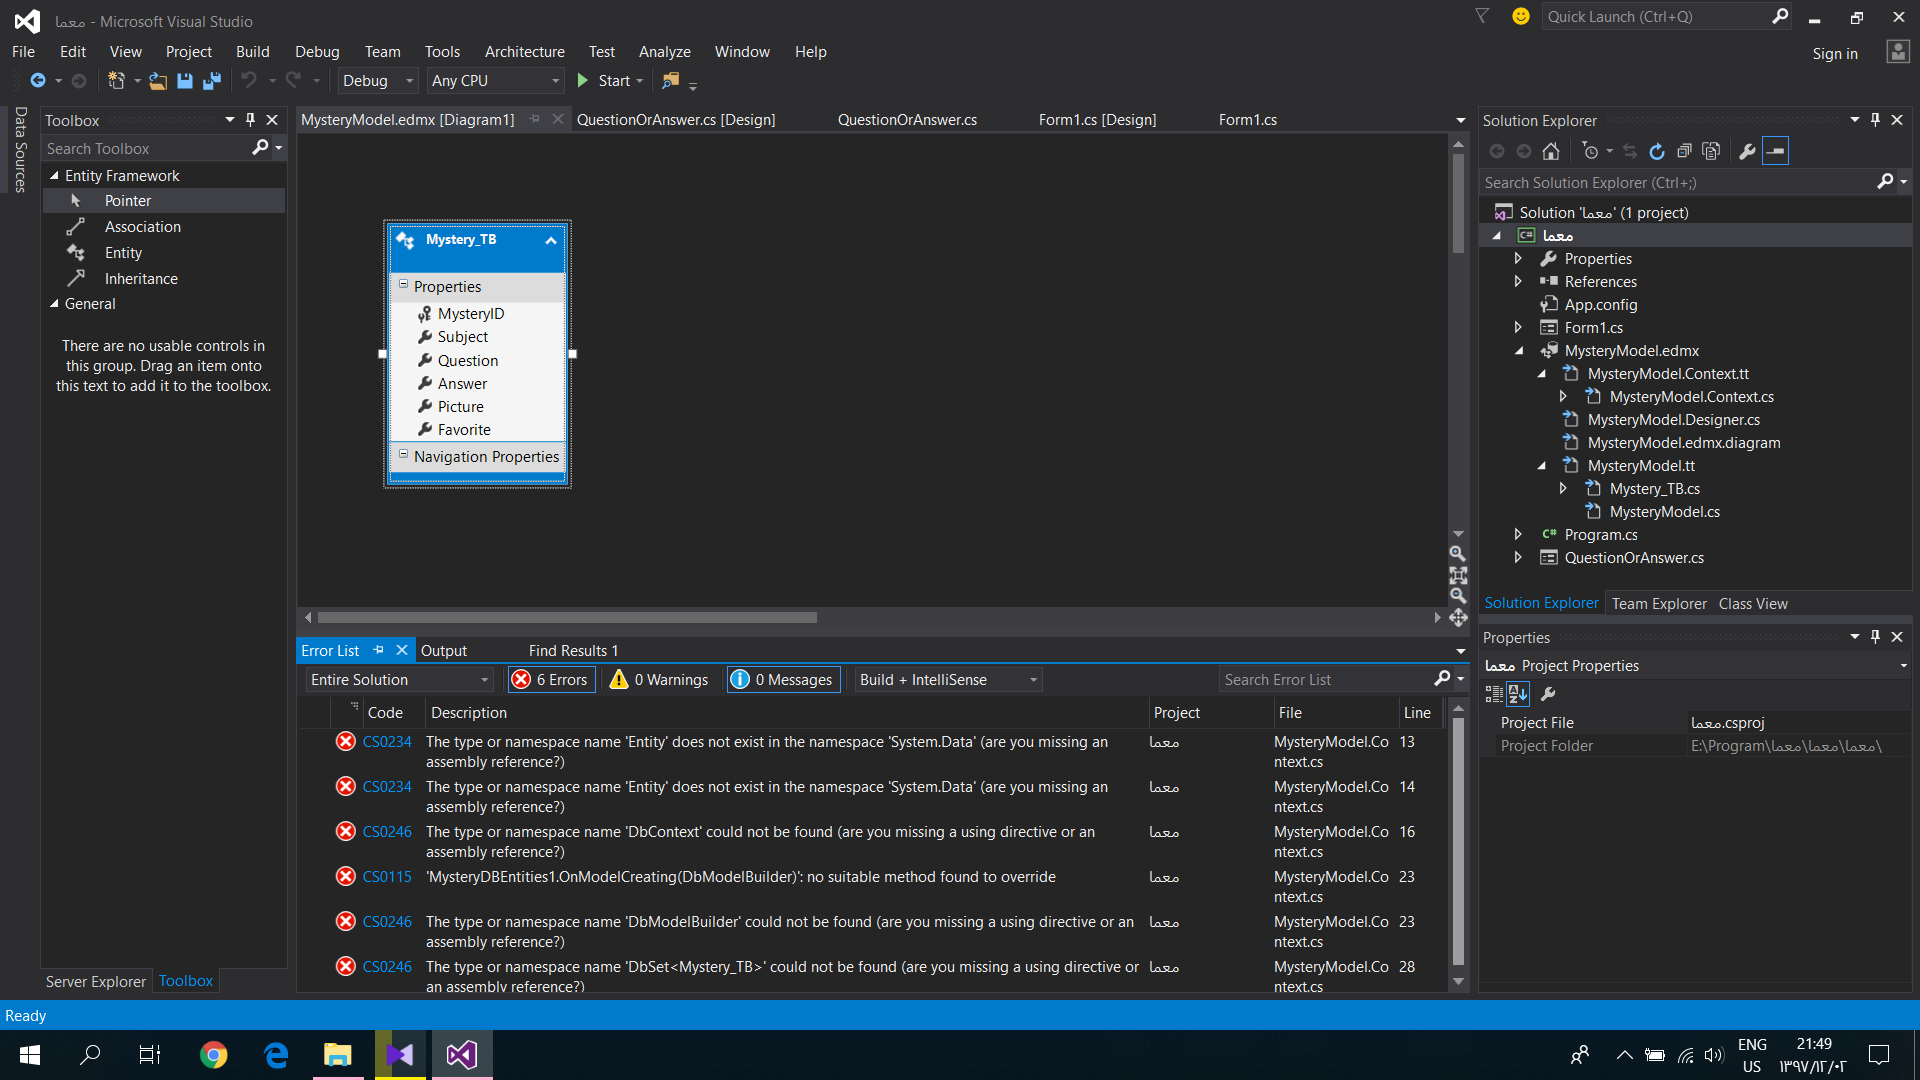Viewport: 1920px width, 1080px height.
Task: Click the CS0115 error code link
Action: tap(387, 877)
